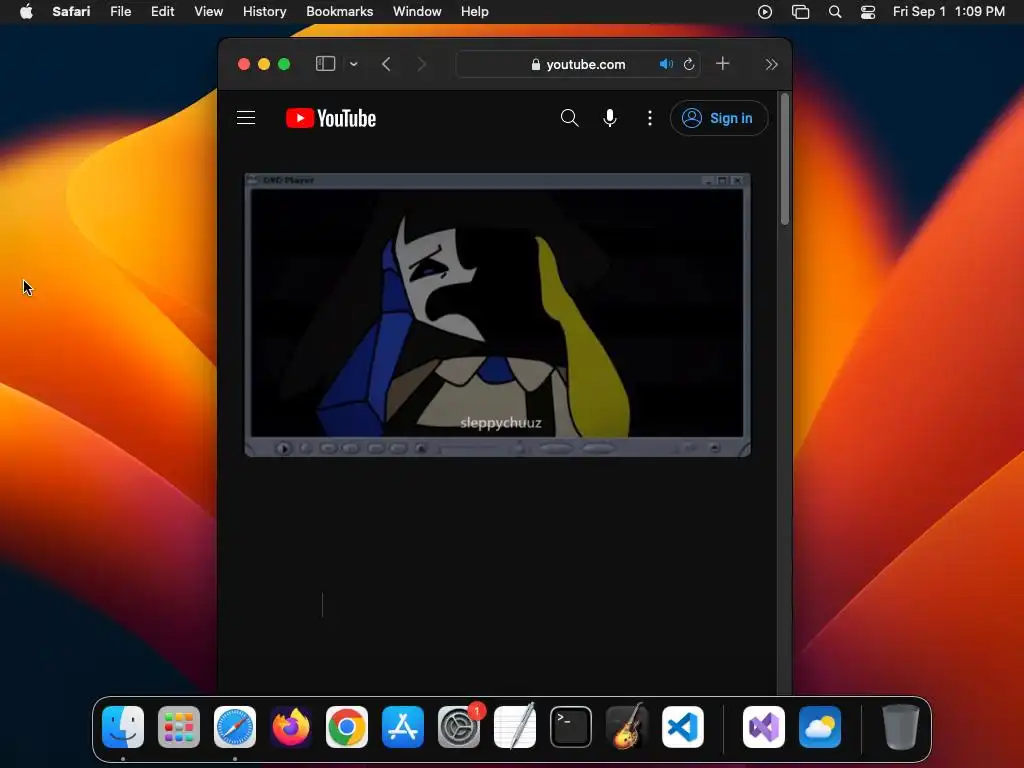Viewport: 1024px width, 768px height.
Task: Open the Weather app from the Dock
Action: tap(820, 727)
